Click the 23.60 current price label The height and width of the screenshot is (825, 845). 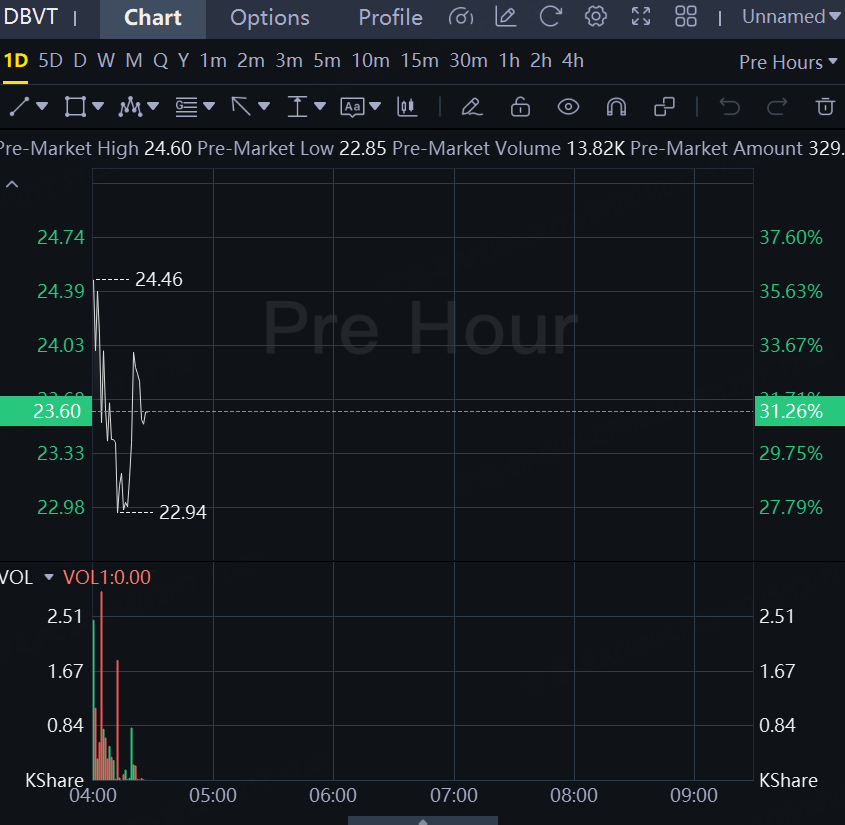point(45,411)
